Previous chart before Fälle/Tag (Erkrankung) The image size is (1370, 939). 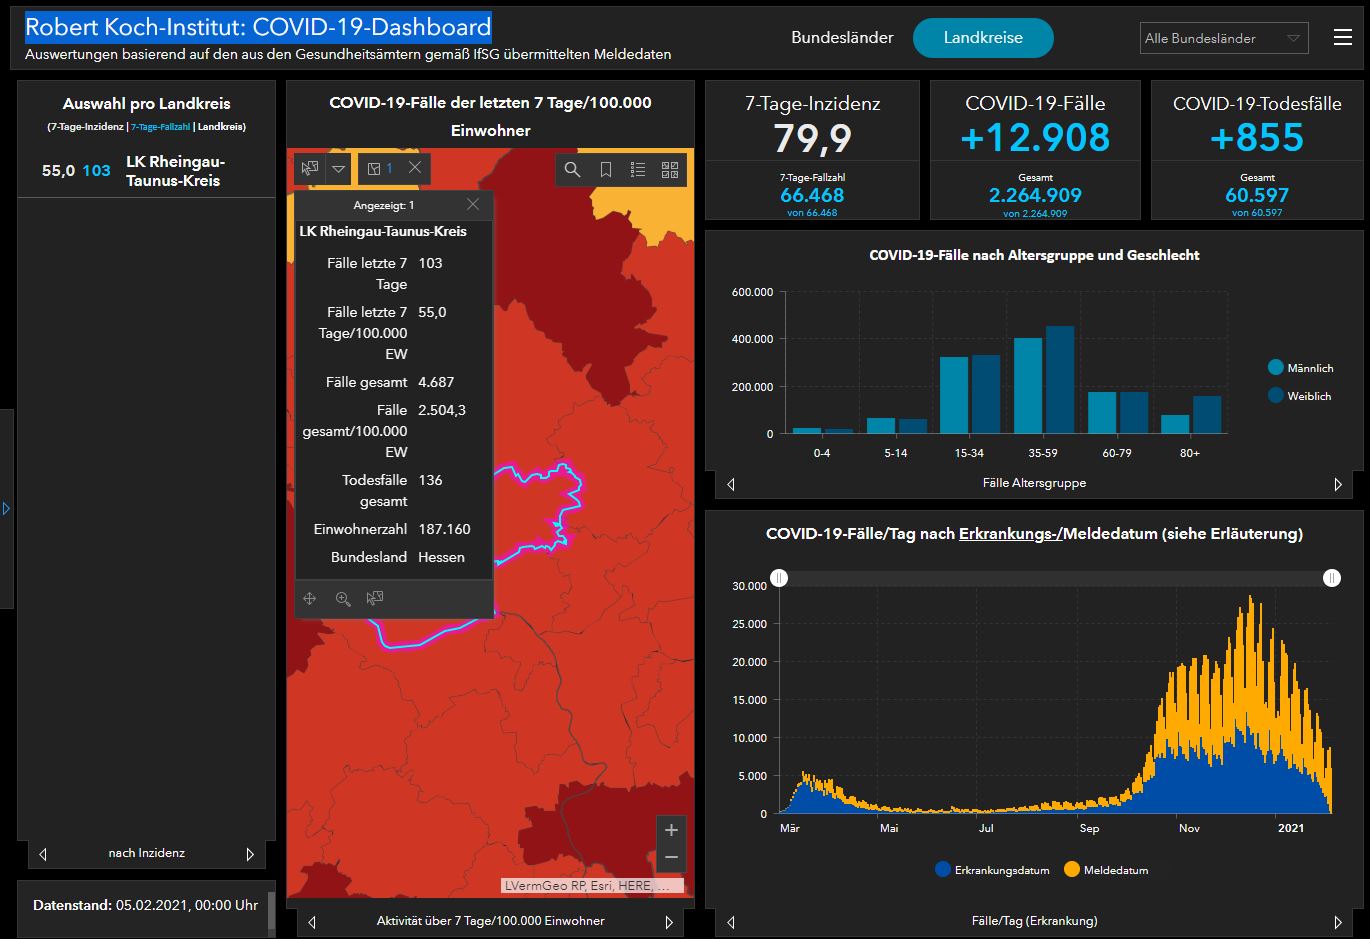click(x=731, y=922)
